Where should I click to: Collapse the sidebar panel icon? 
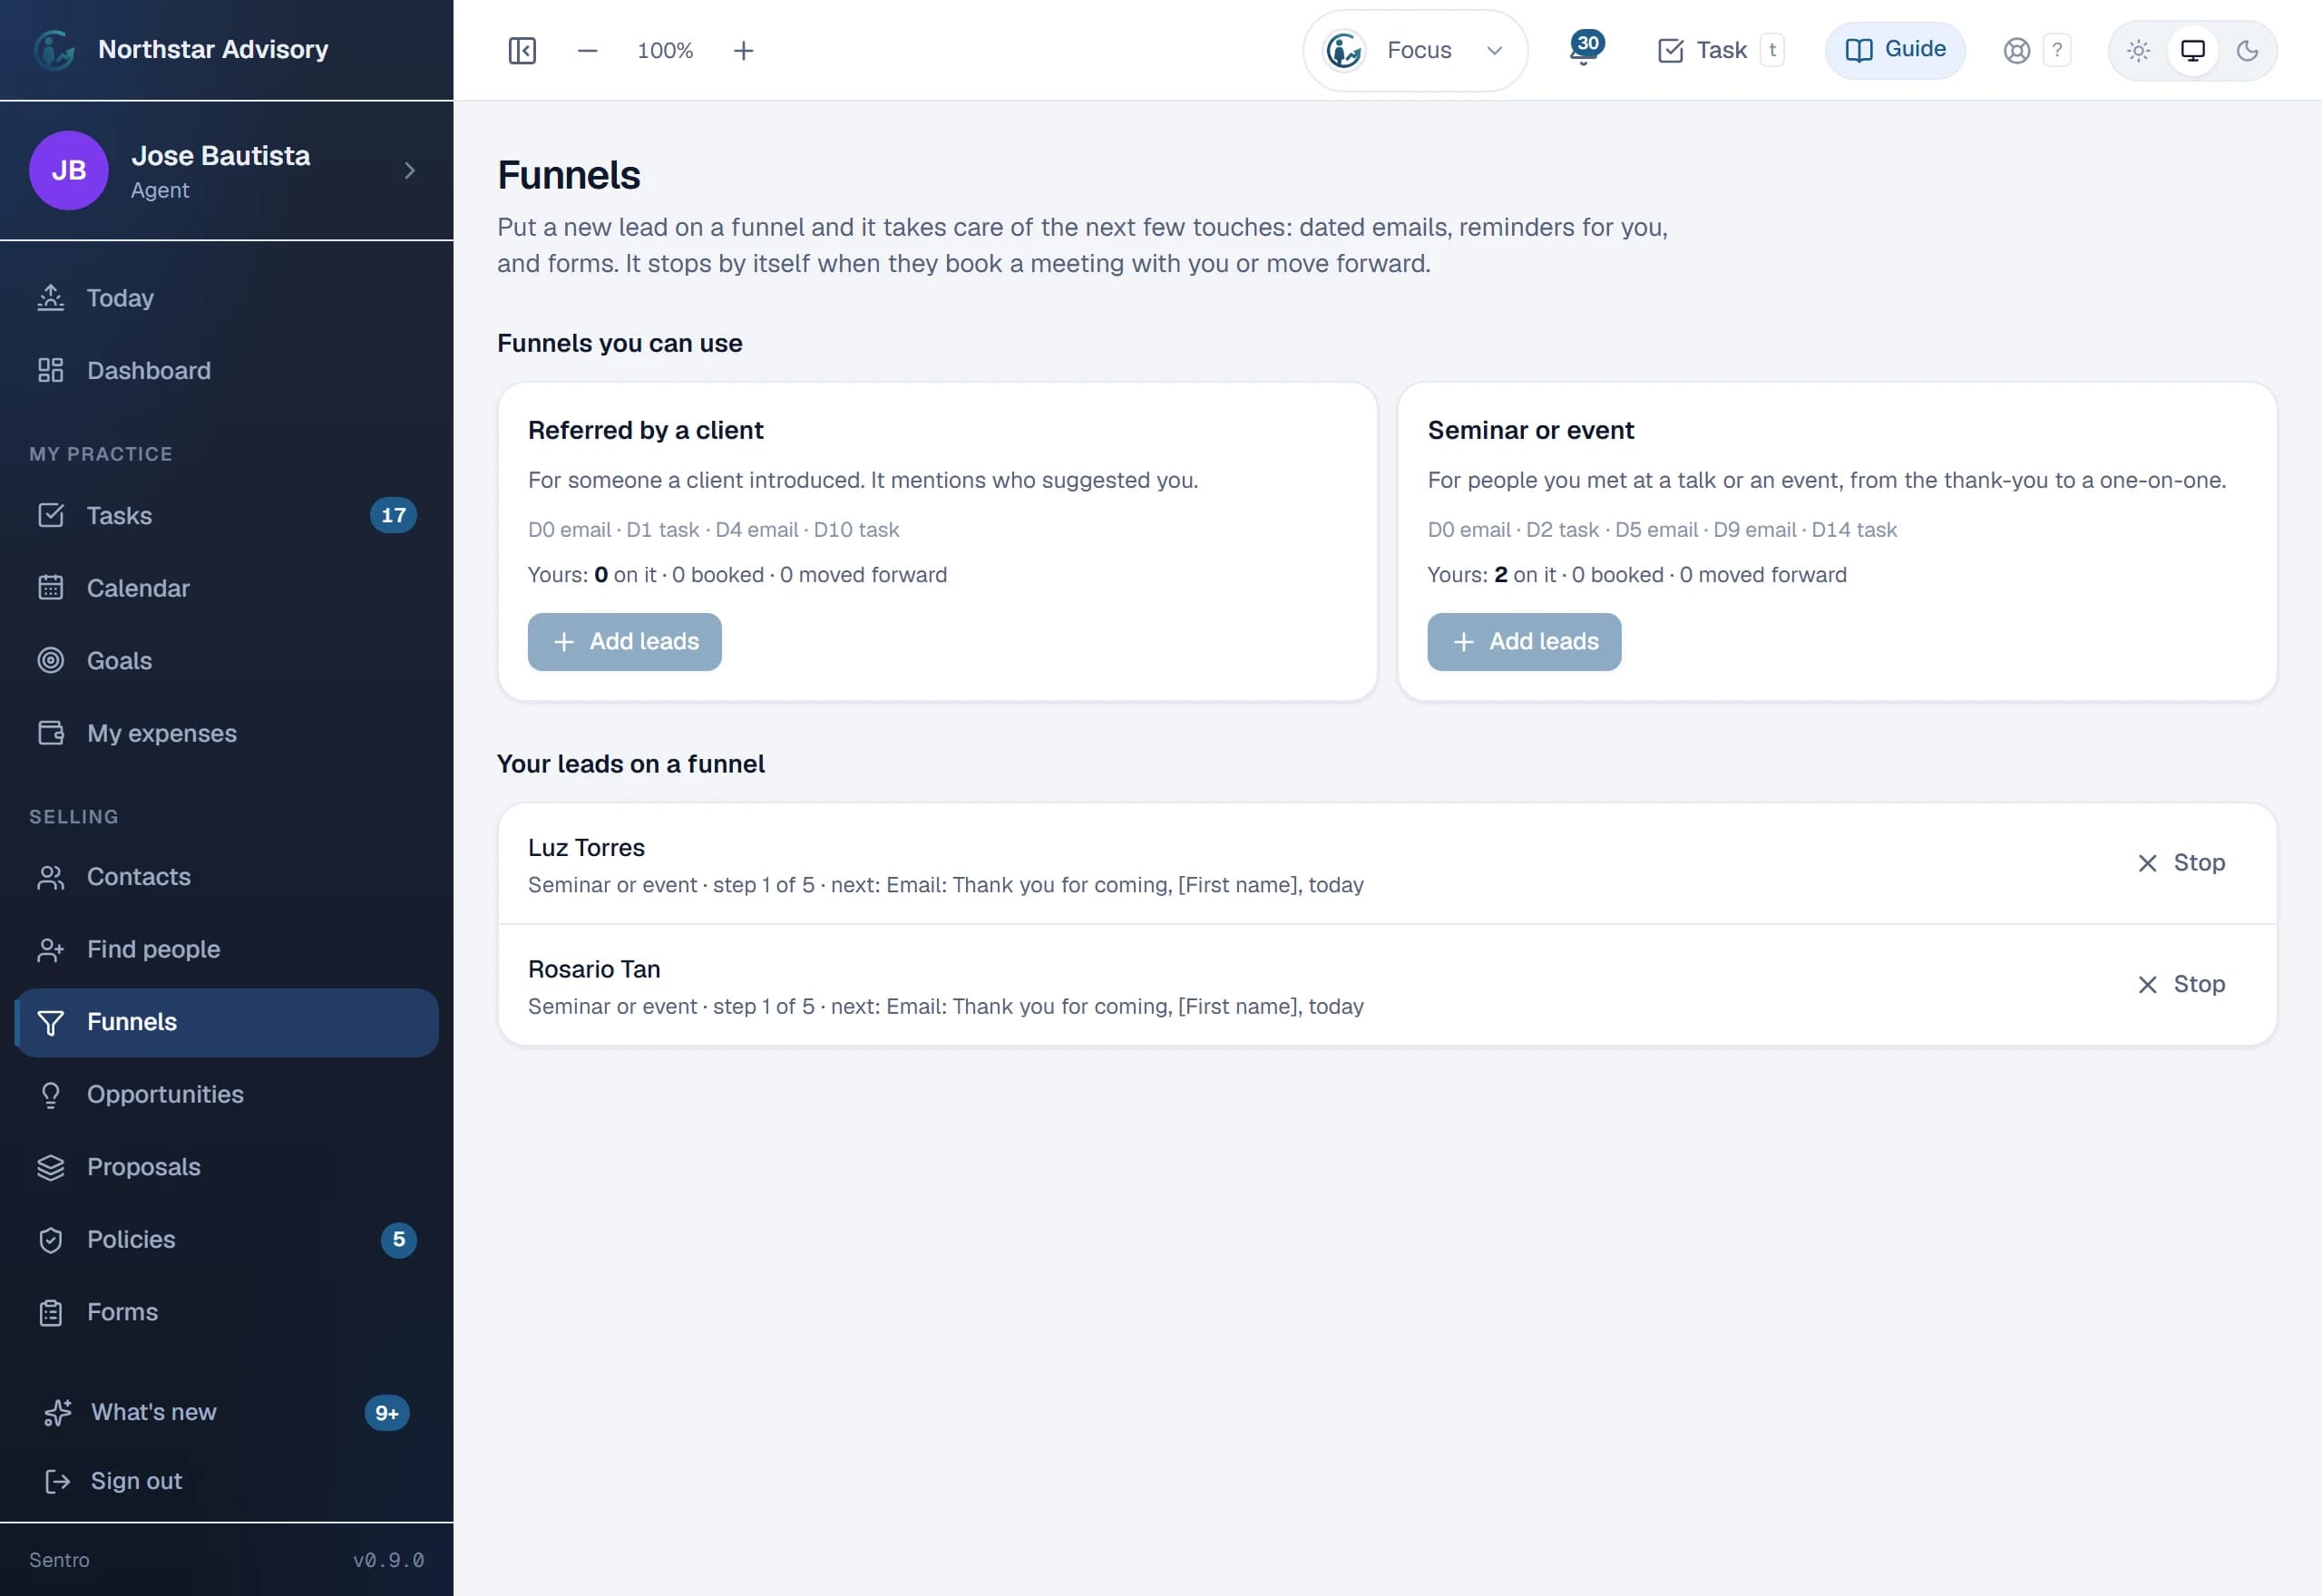(522, 51)
